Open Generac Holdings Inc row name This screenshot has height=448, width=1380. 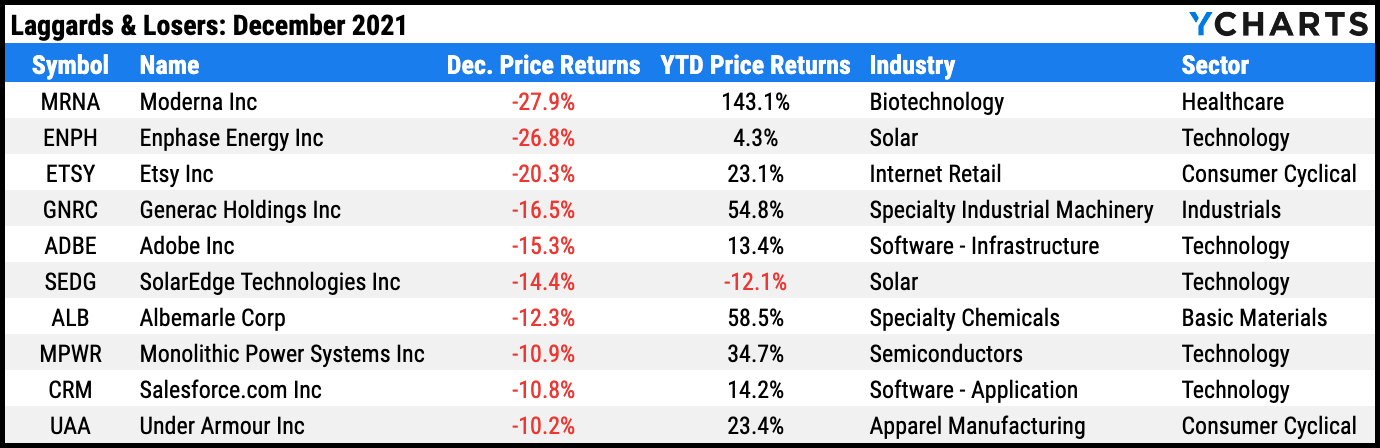tap(240, 210)
